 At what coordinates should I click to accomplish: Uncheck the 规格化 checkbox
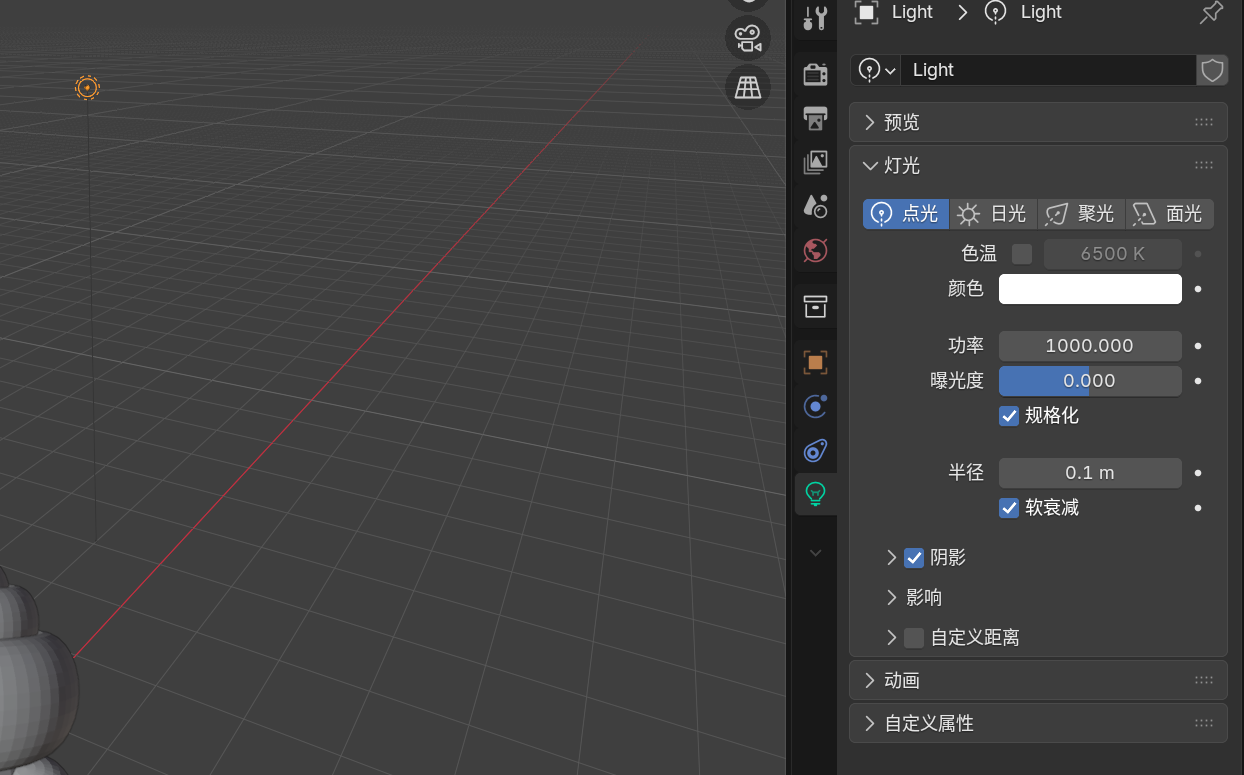click(x=1009, y=416)
